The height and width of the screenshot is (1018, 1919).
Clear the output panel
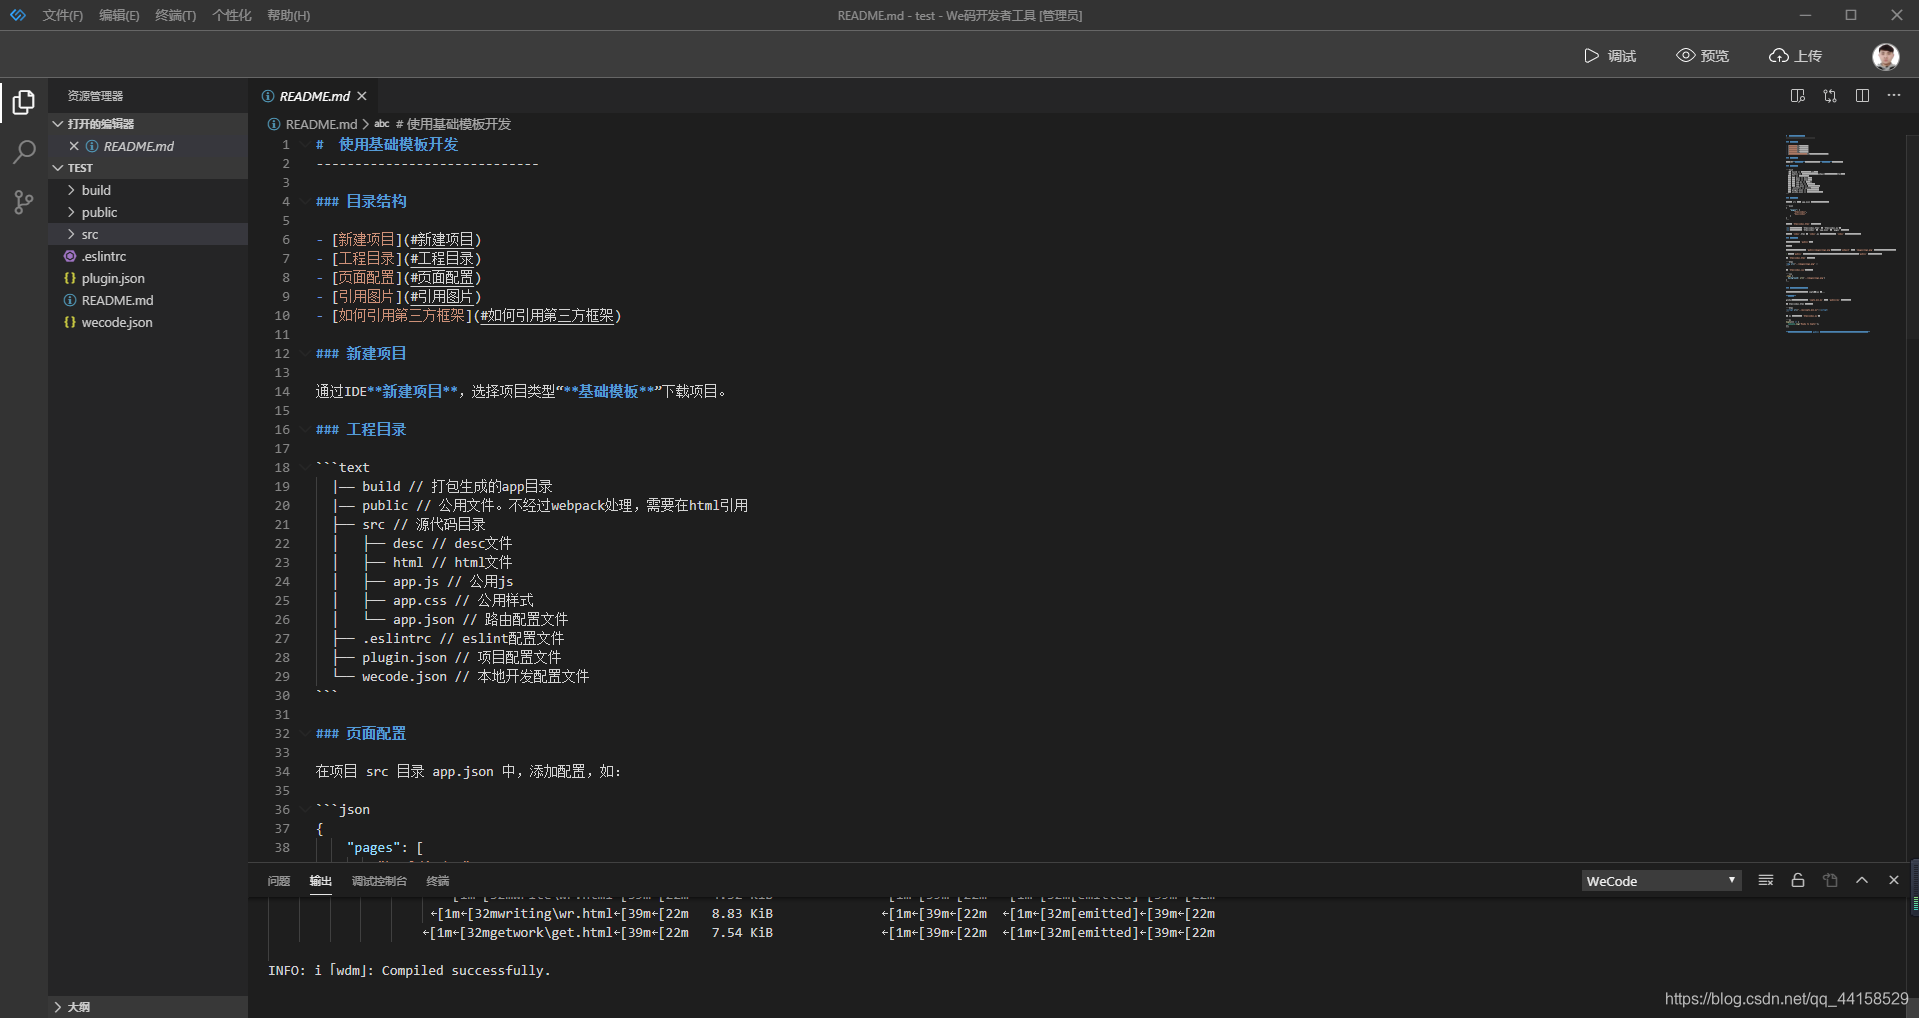pos(1766,880)
